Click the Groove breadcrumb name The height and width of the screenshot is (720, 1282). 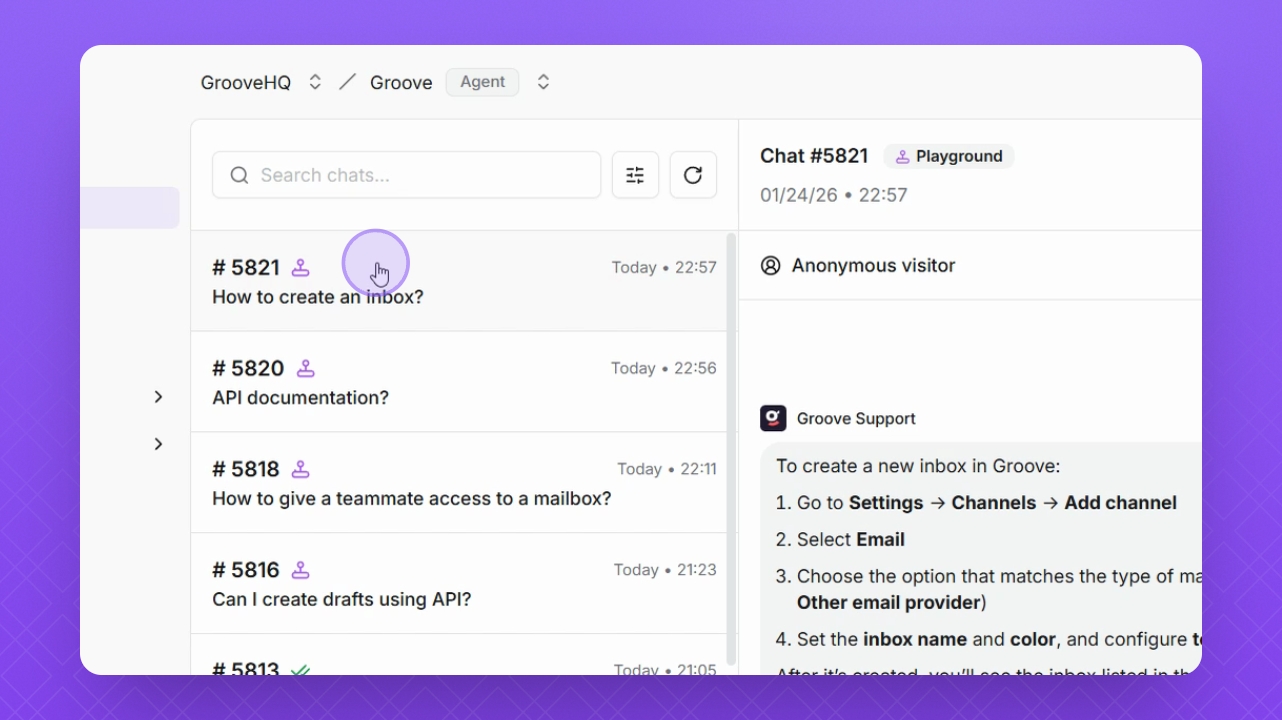[x=401, y=82]
